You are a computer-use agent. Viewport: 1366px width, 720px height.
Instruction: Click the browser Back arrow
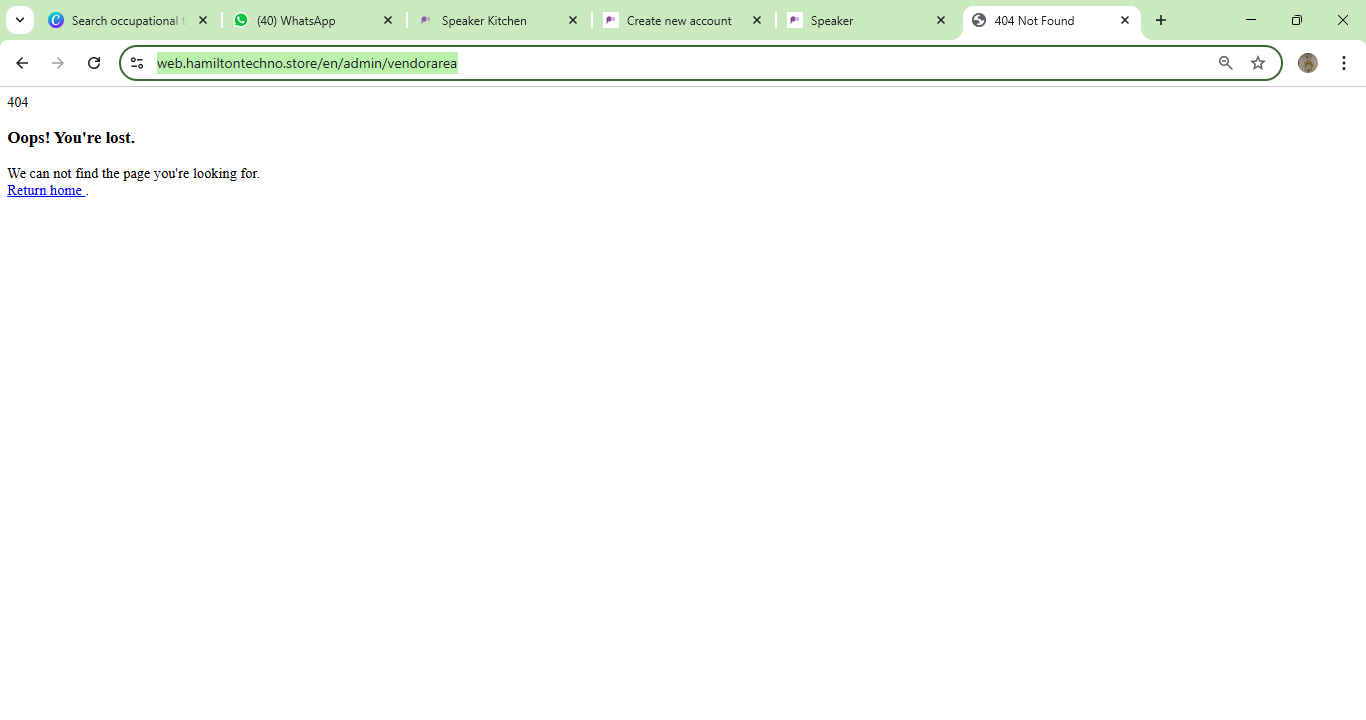[x=22, y=63]
